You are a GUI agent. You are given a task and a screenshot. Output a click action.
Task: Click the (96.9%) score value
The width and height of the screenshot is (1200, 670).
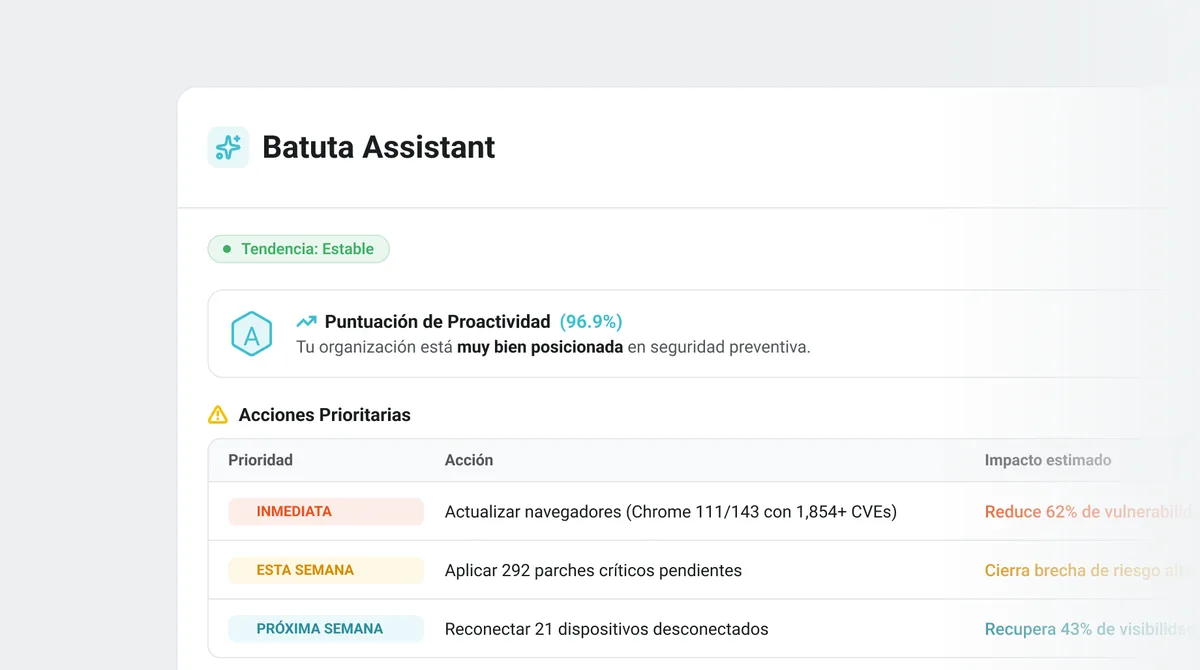pyautogui.click(x=591, y=322)
